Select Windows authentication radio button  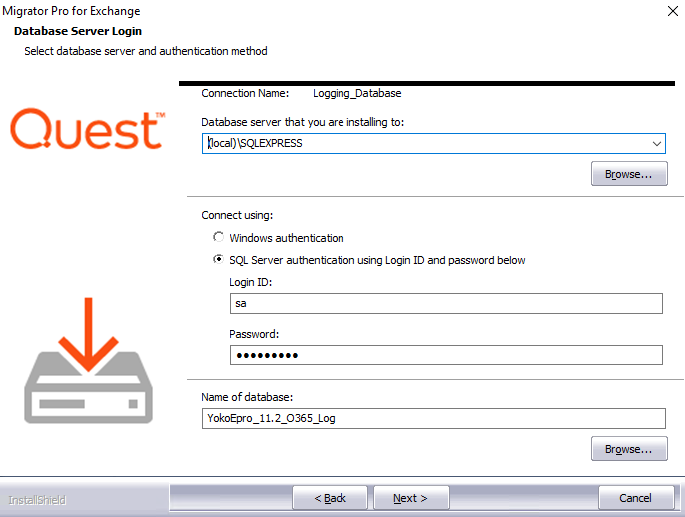point(218,237)
